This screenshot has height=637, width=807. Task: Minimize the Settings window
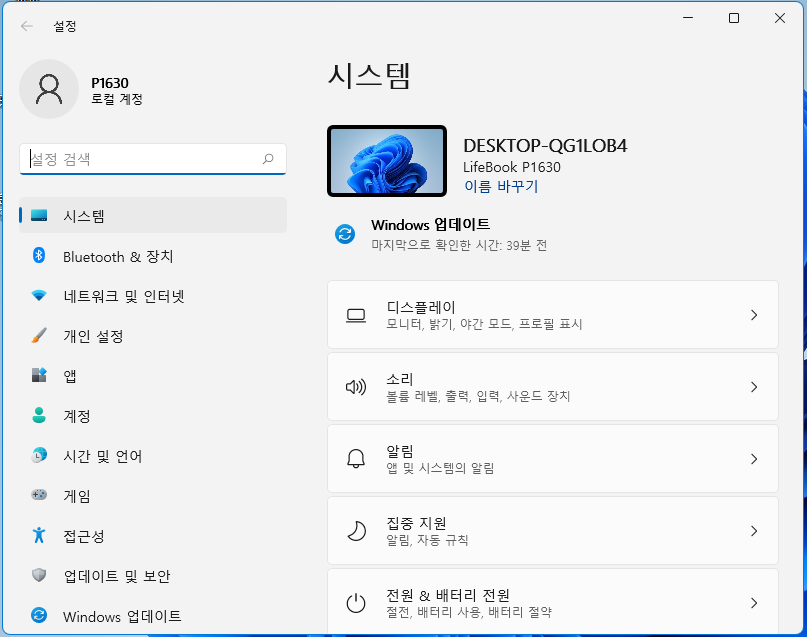pyautogui.click(x=688, y=18)
